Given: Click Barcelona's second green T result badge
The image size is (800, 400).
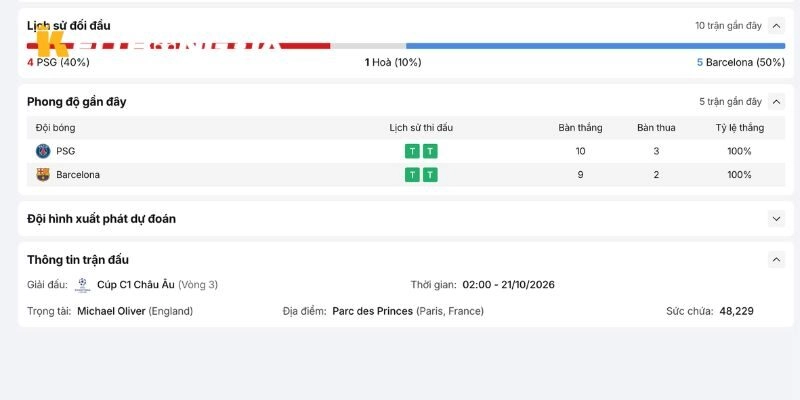Looking at the screenshot, I should tap(430, 175).
